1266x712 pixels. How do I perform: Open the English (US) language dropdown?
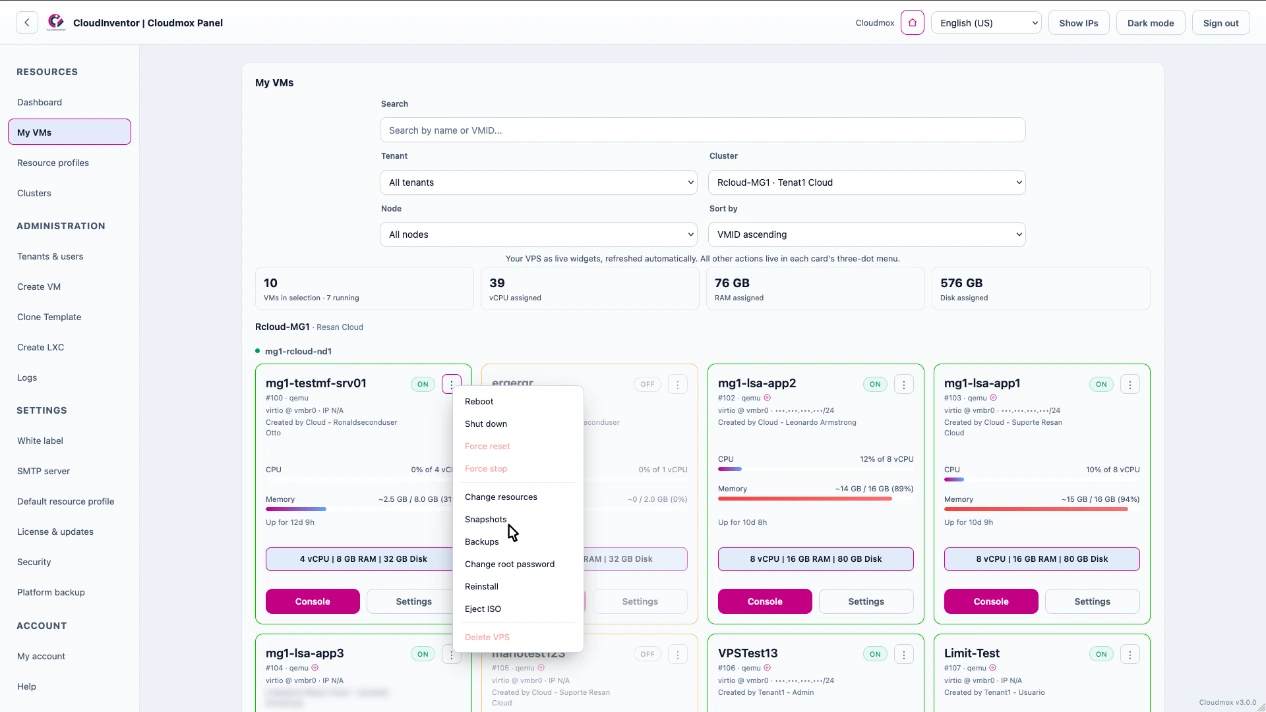point(986,23)
